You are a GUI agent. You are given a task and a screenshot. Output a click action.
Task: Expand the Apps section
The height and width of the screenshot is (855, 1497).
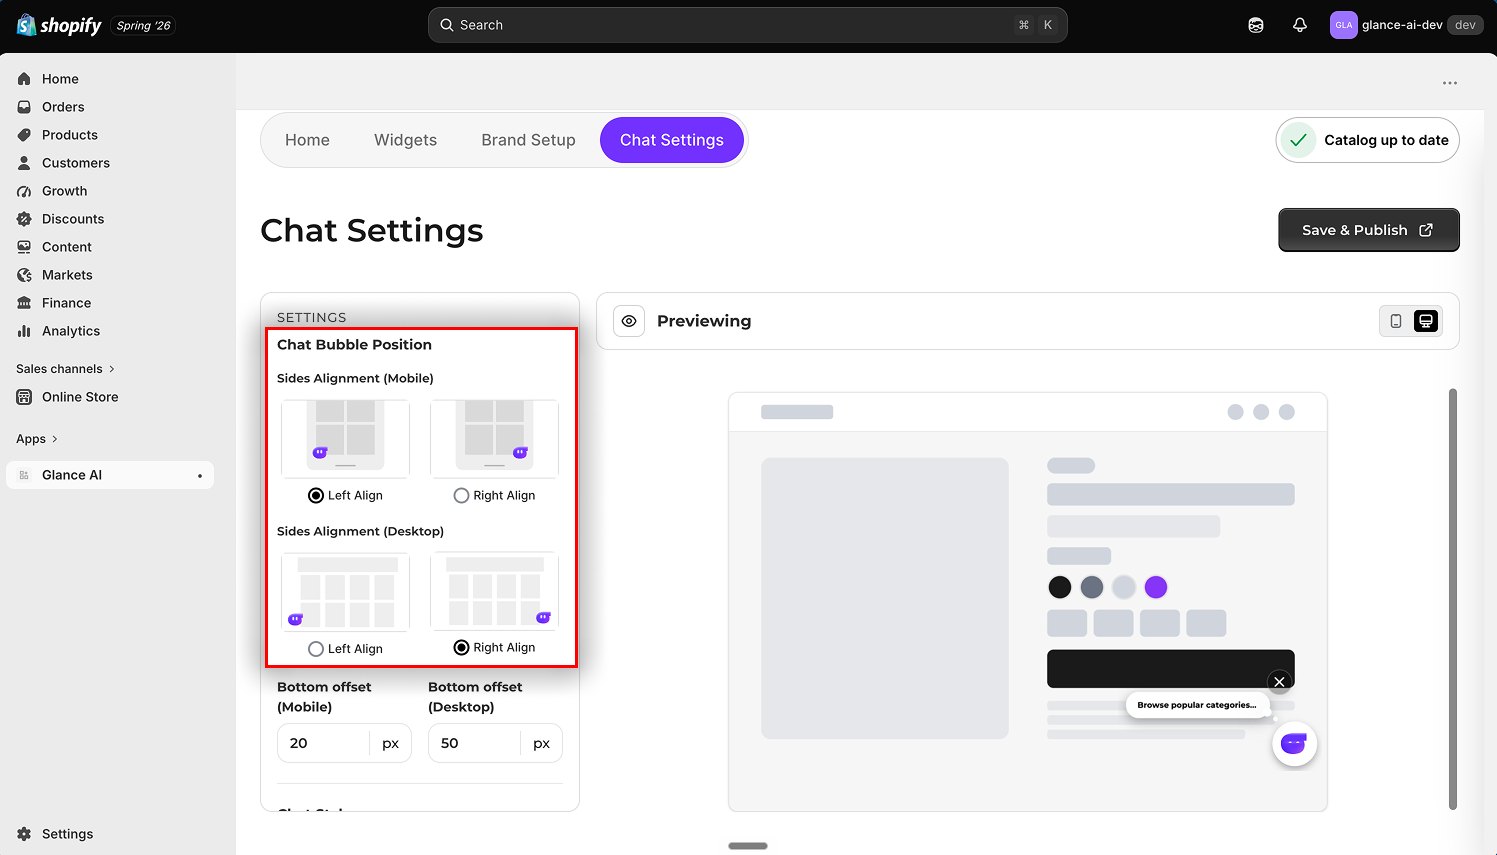[37, 439]
